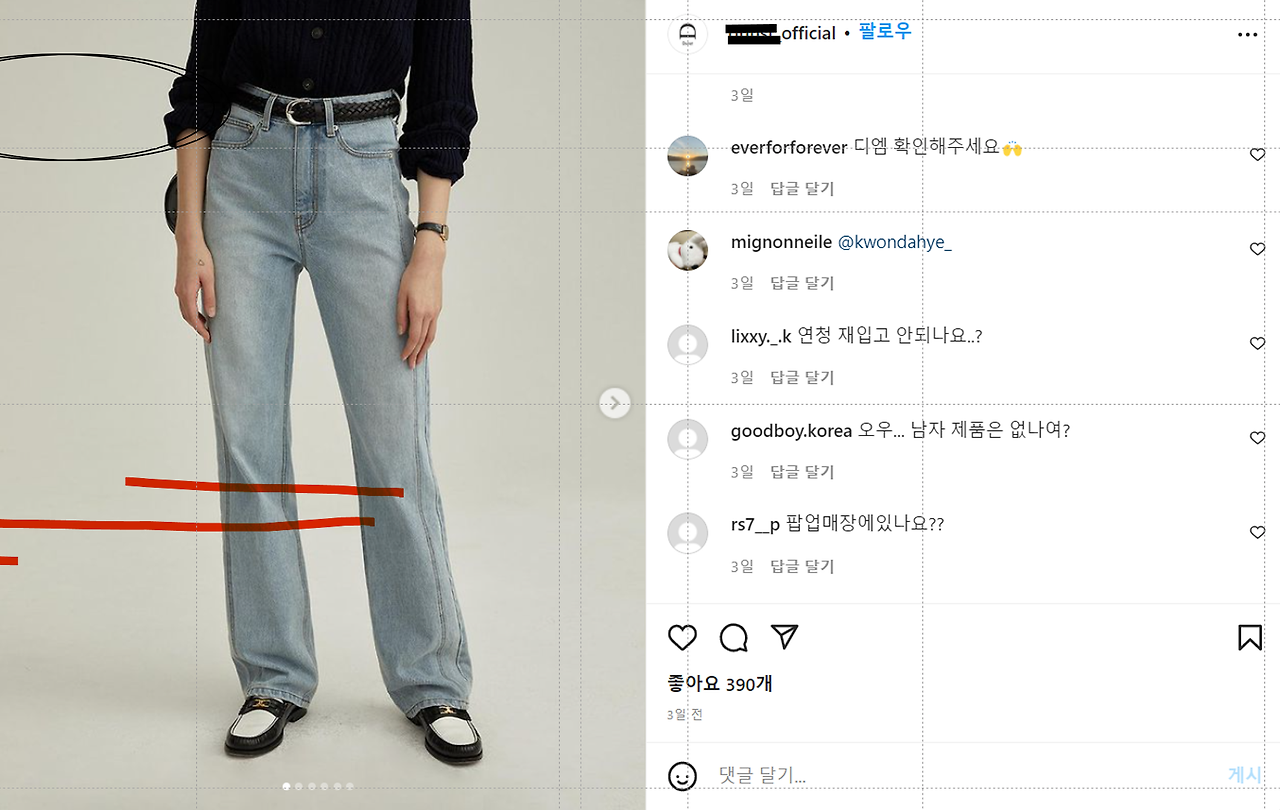Like the post with the heart icon

682,638
